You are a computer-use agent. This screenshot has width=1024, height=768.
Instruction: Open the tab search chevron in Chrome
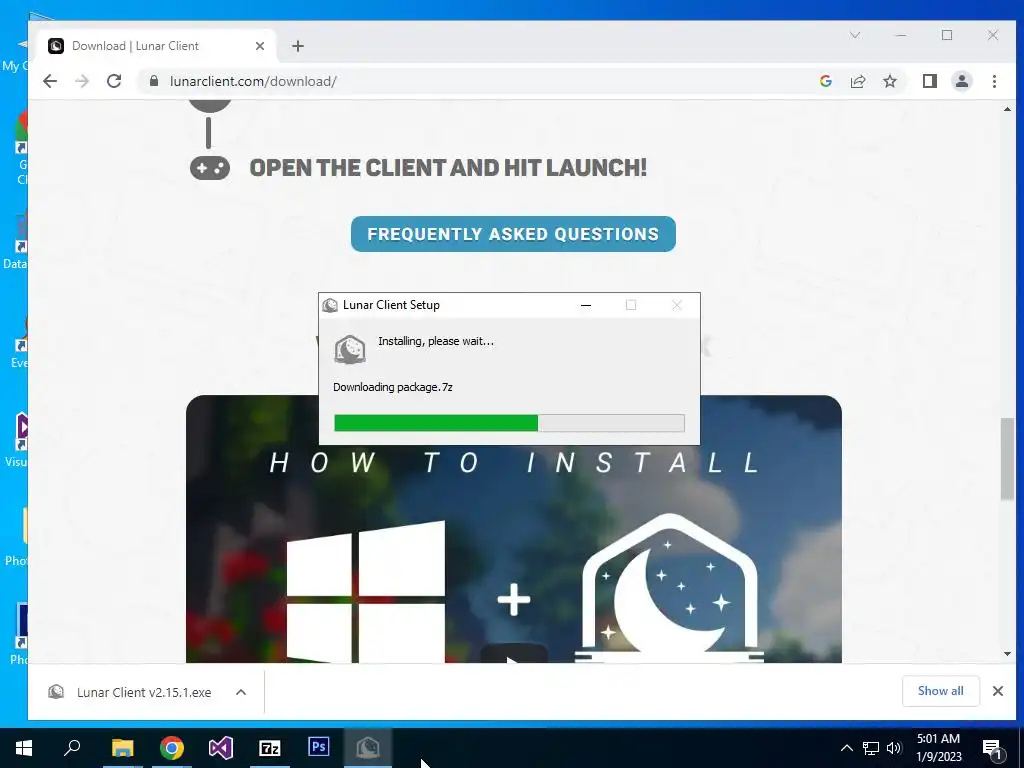coord(855,35)
